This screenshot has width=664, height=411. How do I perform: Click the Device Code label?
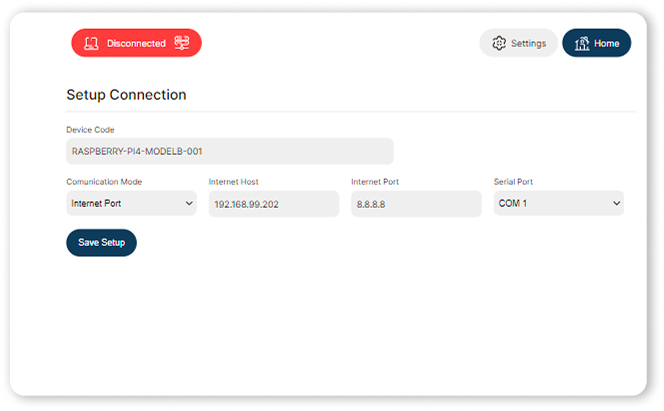[90, 130]
